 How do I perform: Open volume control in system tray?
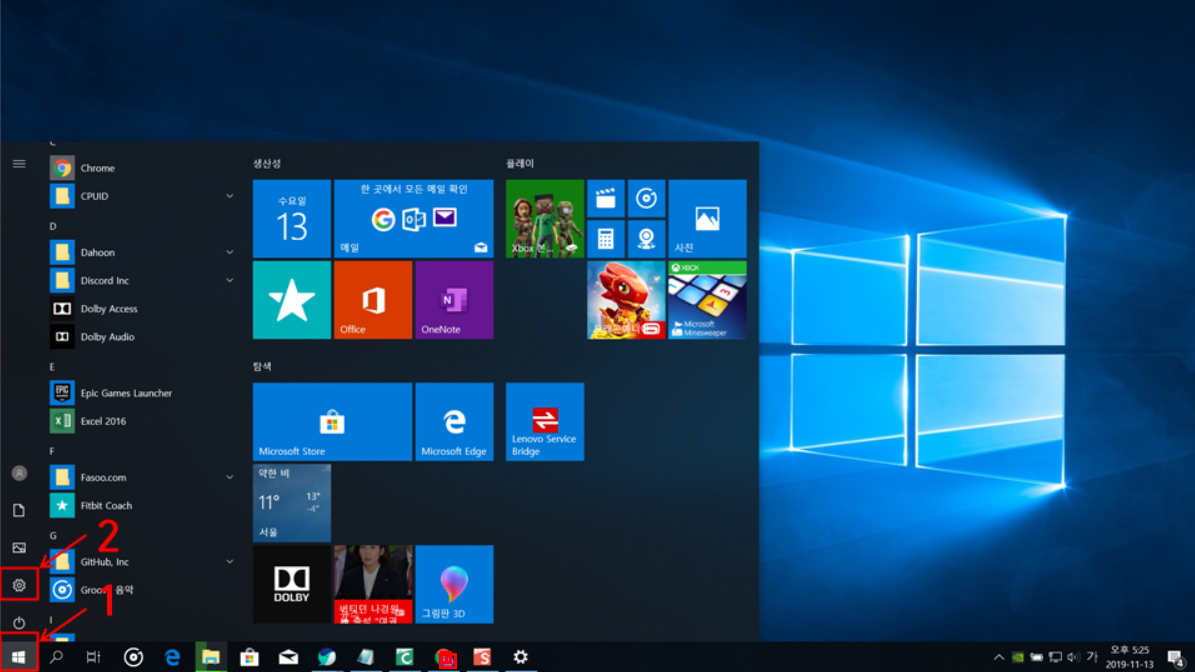click(1073, 657)
